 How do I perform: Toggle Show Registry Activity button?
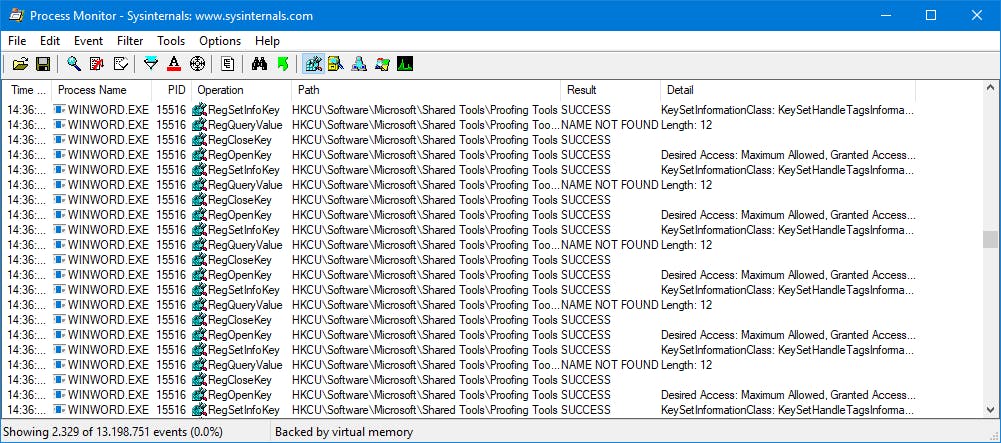[x=313, y=64]
